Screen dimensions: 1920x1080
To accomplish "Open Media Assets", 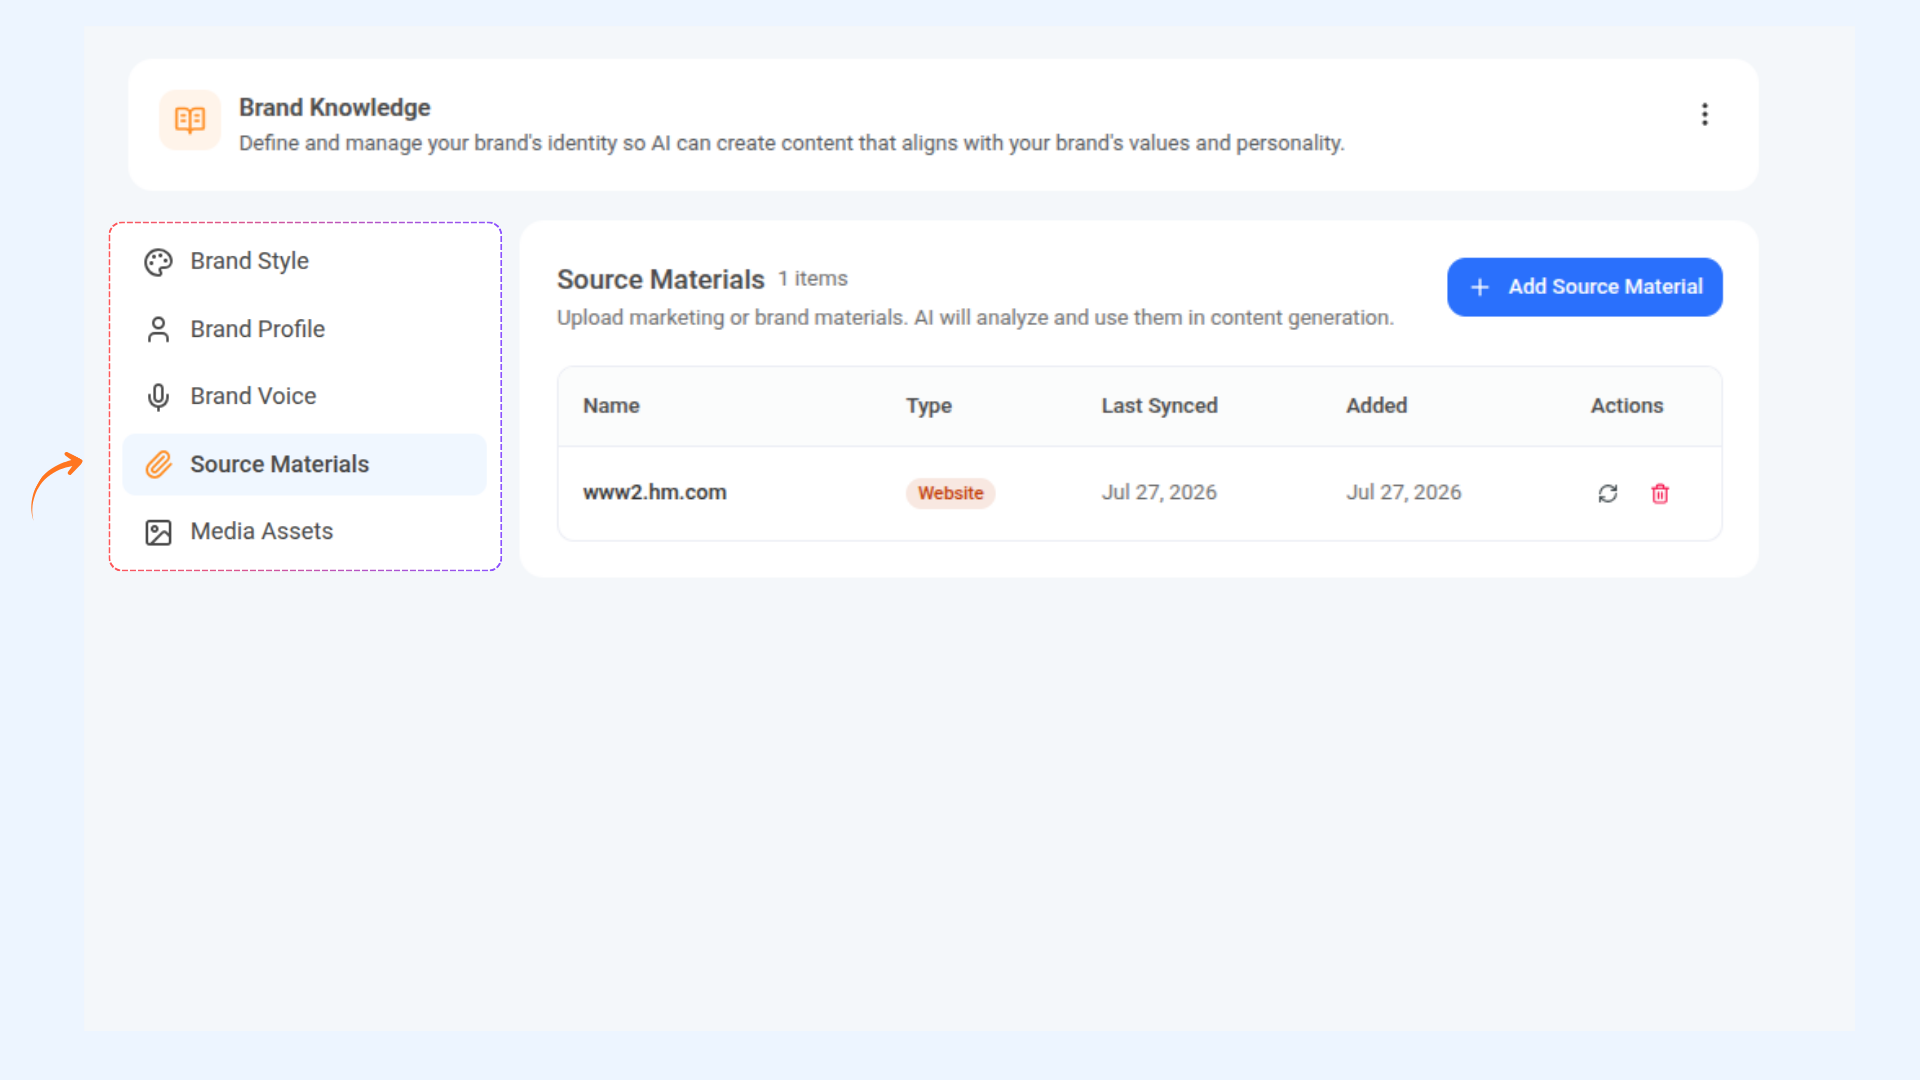I will coord(304,531).
